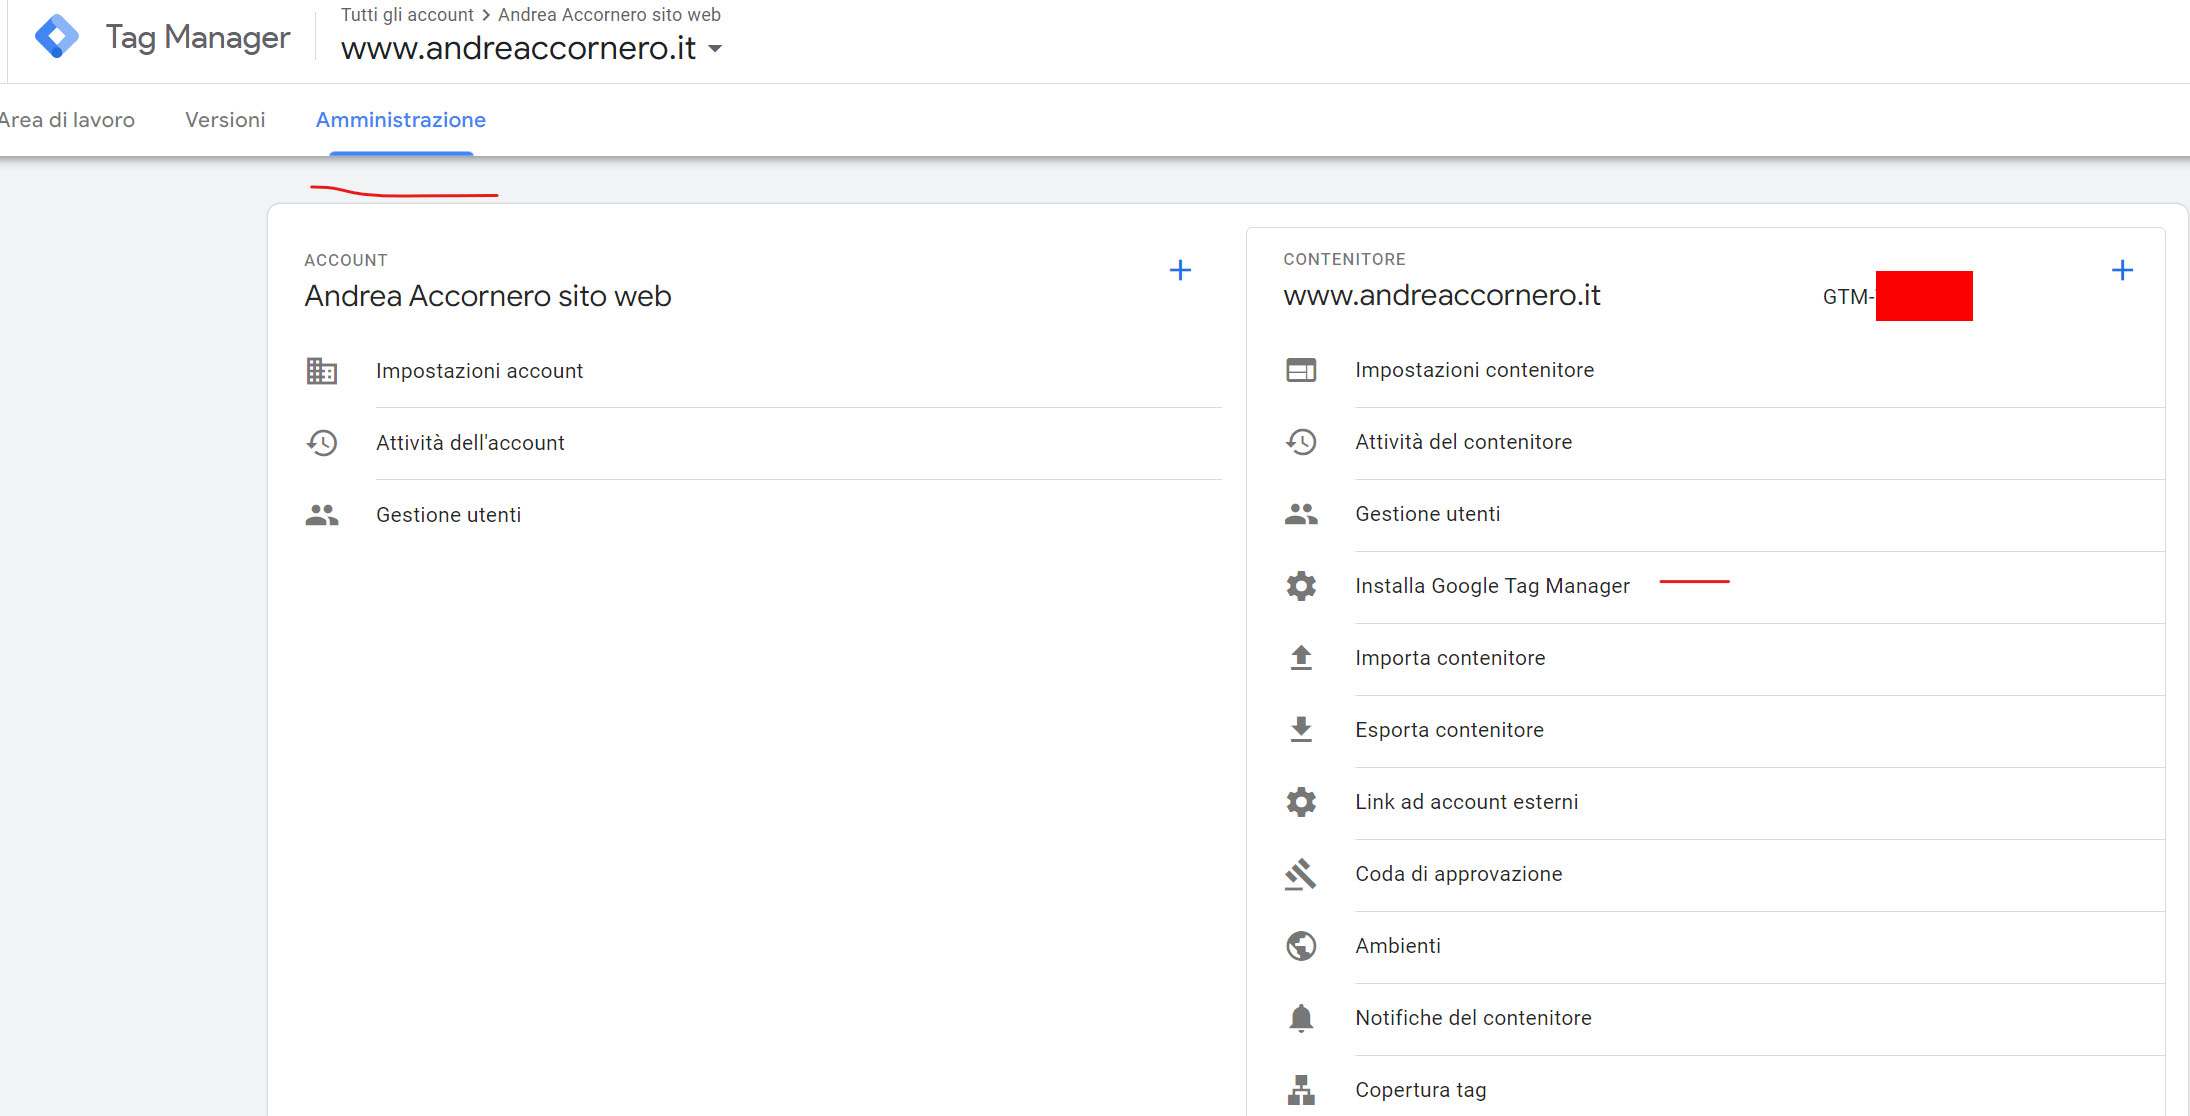
Task: Open Coda di approvazione
Action: point(1458,874)
